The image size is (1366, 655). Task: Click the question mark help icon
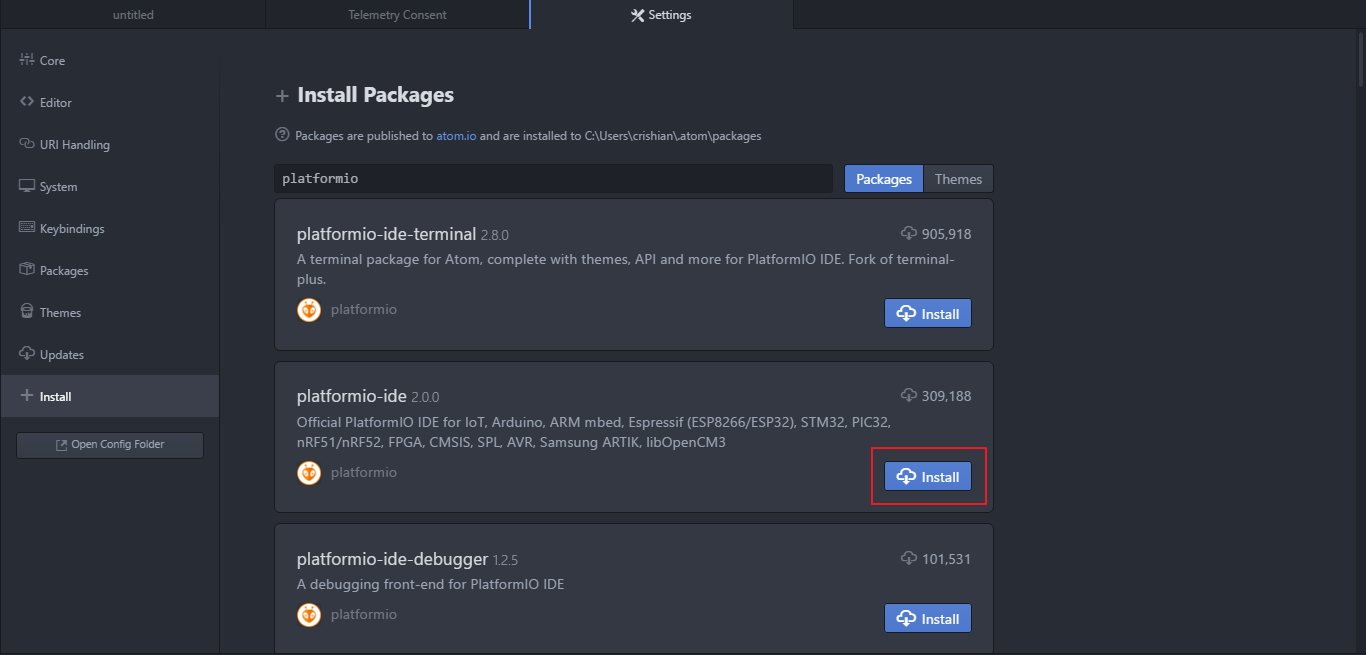tap(282, 135)
